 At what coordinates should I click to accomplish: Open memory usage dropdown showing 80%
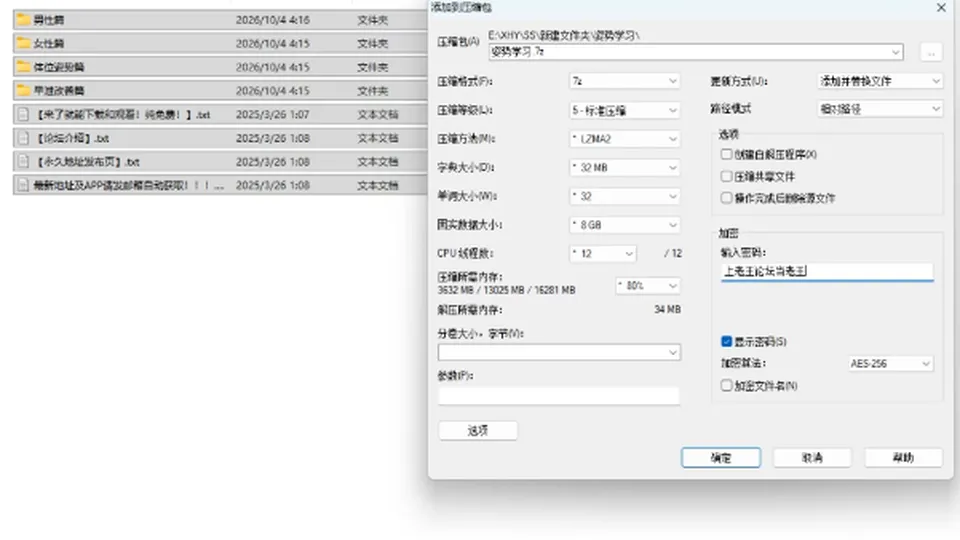pyautogui.click(x=648, y=285)
